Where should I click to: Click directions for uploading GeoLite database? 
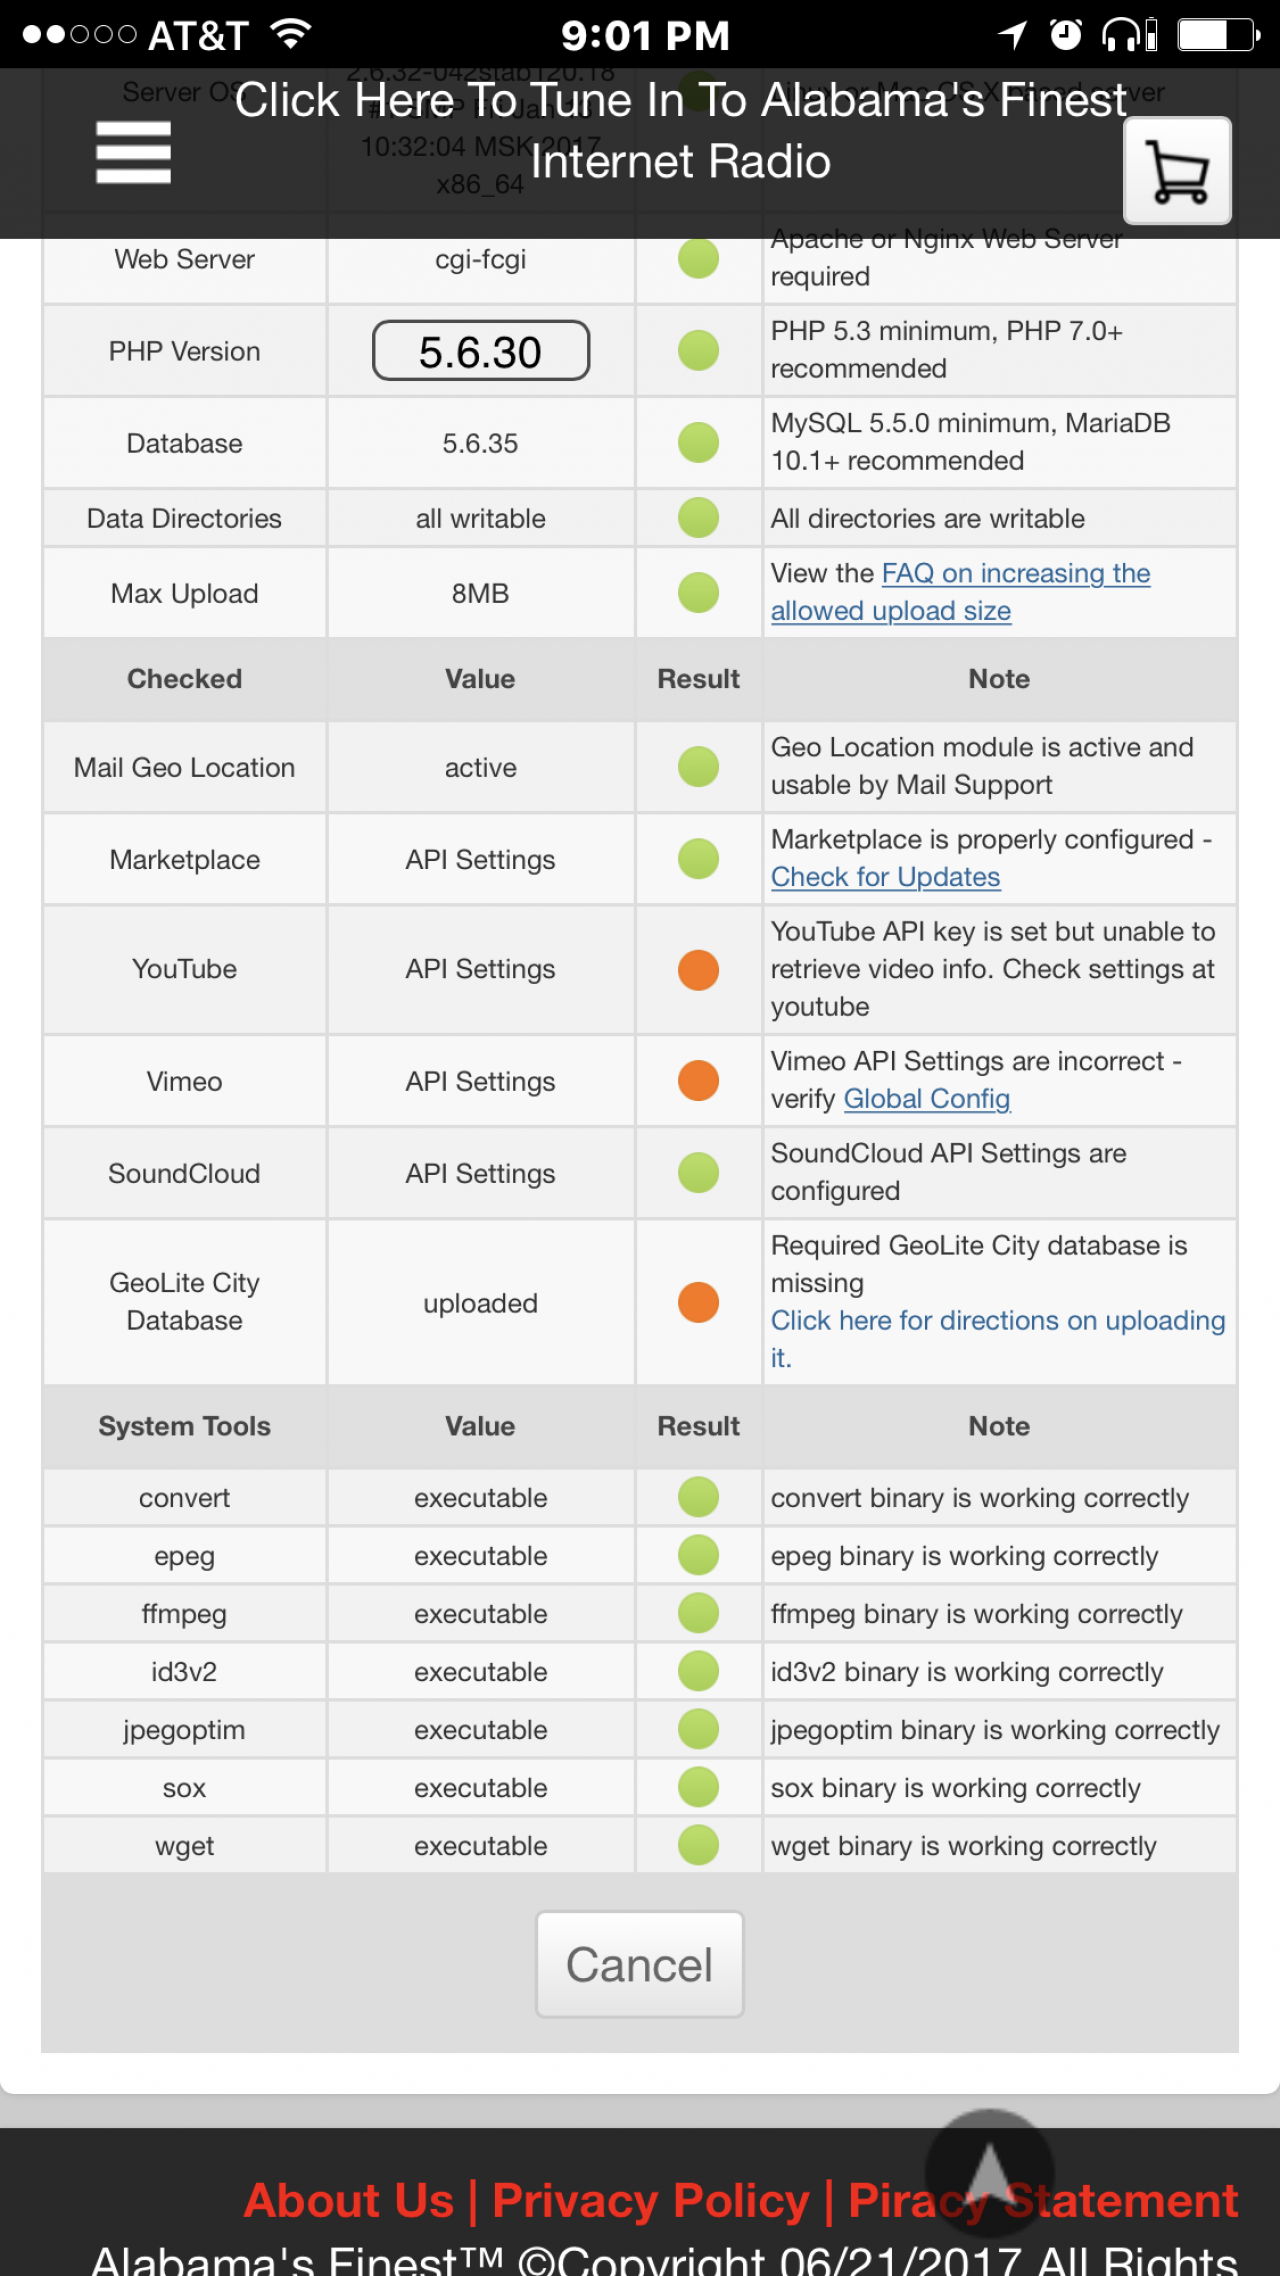click(x=997, y=1321)
